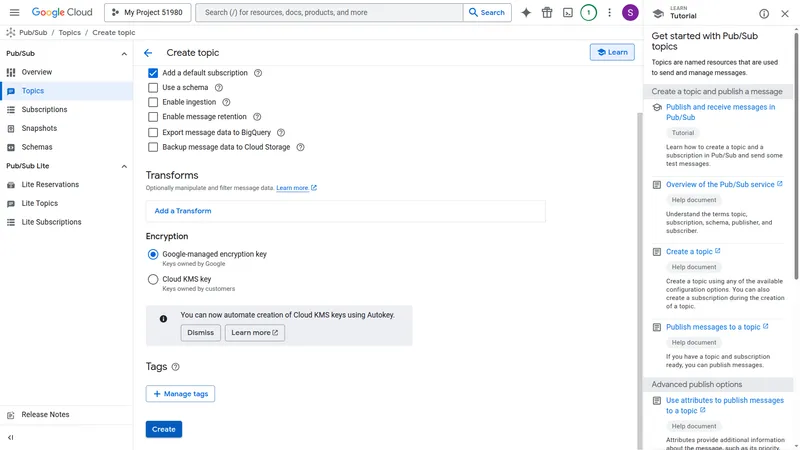Click the Overview sidebar icon
Image resolution: width=800 pixels, height=450 pixels.
pyautogui.click(x=11, y=72)
